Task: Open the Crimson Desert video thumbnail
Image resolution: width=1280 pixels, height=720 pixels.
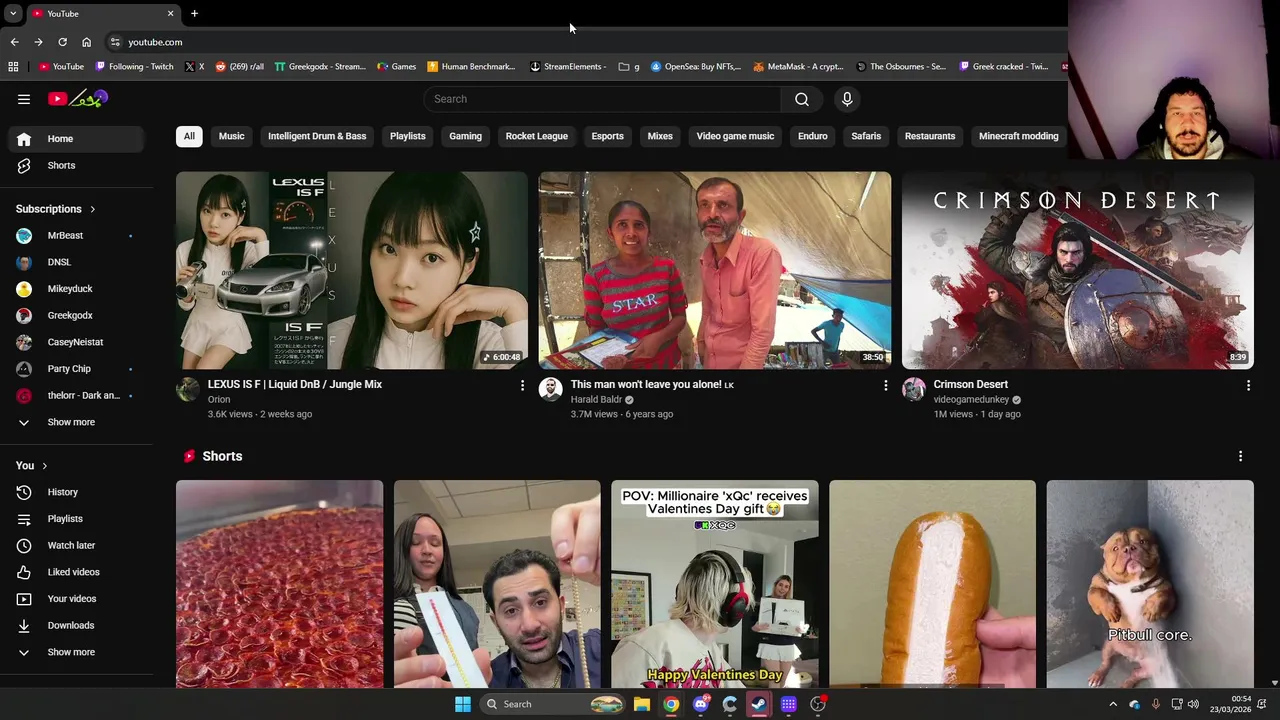Action: pos(1077,271)
